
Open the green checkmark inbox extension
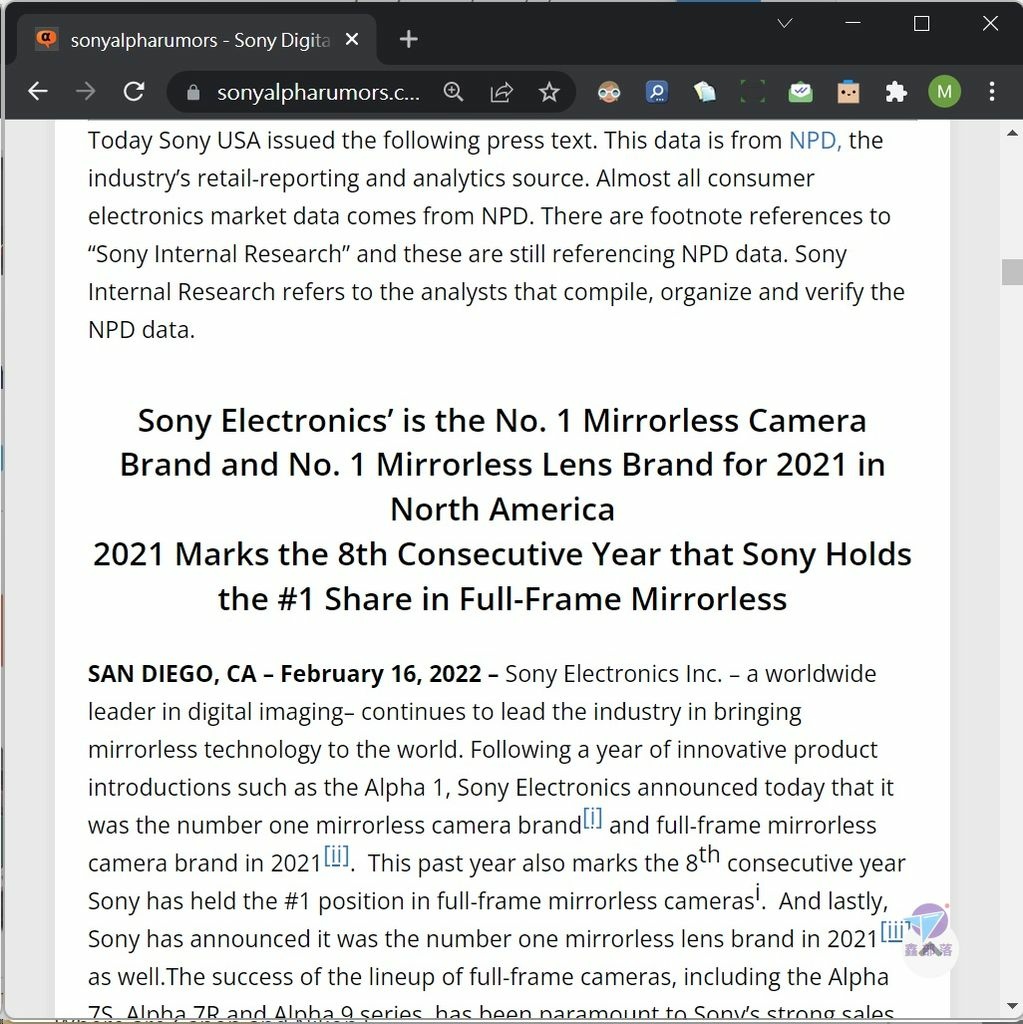click(x=800, y=92)
